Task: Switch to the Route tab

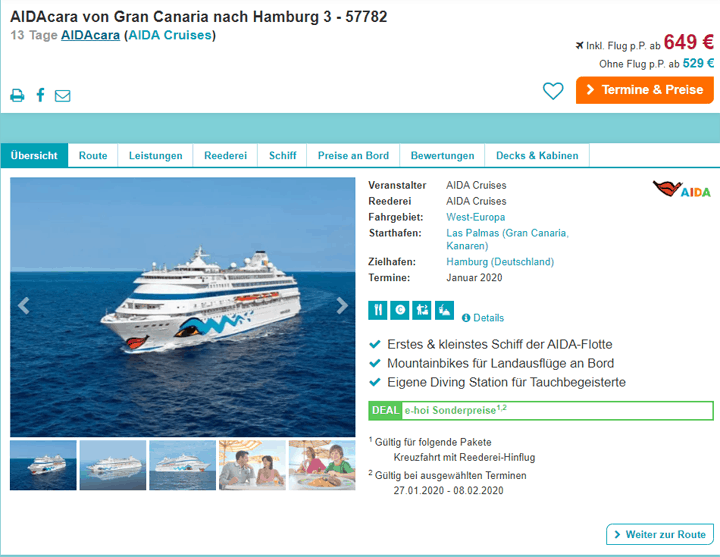Action: (93, 156)
